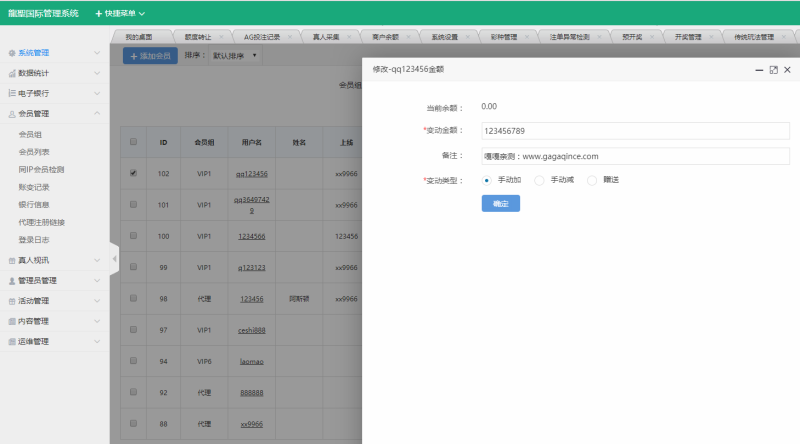Expand 管理员管理 with its chevron

pos(97,281)
